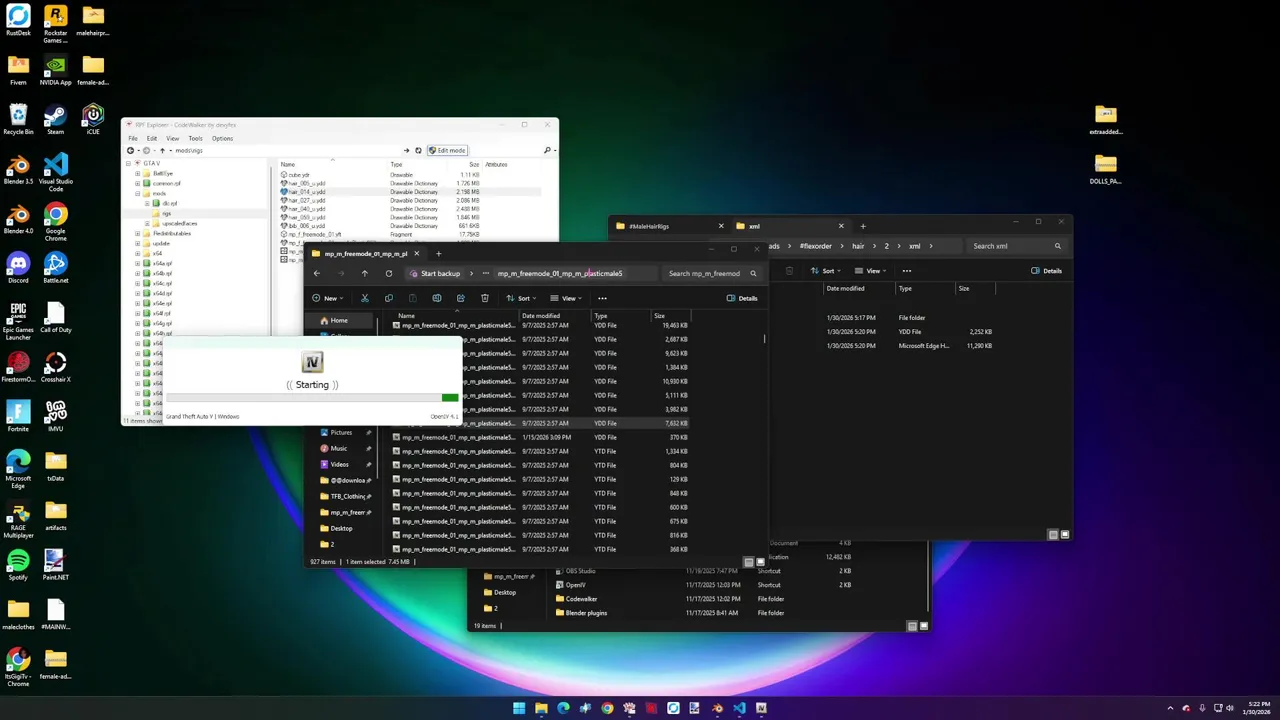Expand common.rpf in CodeWalker tree
Image resolution: width=1280 pixels, height=720 pixels.
tap(137, 183)
